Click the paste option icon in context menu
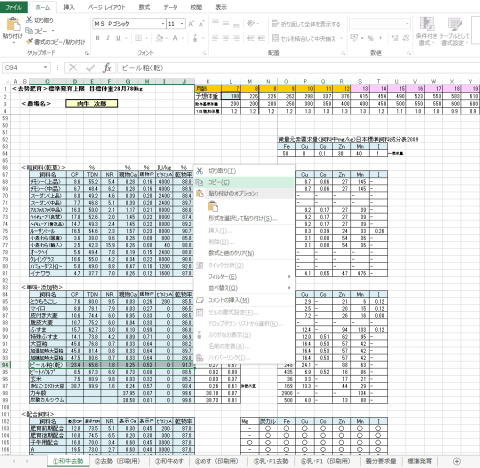 (x=213, y=207)
